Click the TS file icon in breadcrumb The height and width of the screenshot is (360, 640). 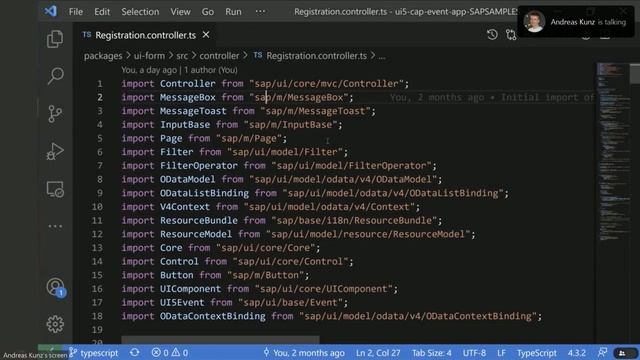click(x=258, y=56)
